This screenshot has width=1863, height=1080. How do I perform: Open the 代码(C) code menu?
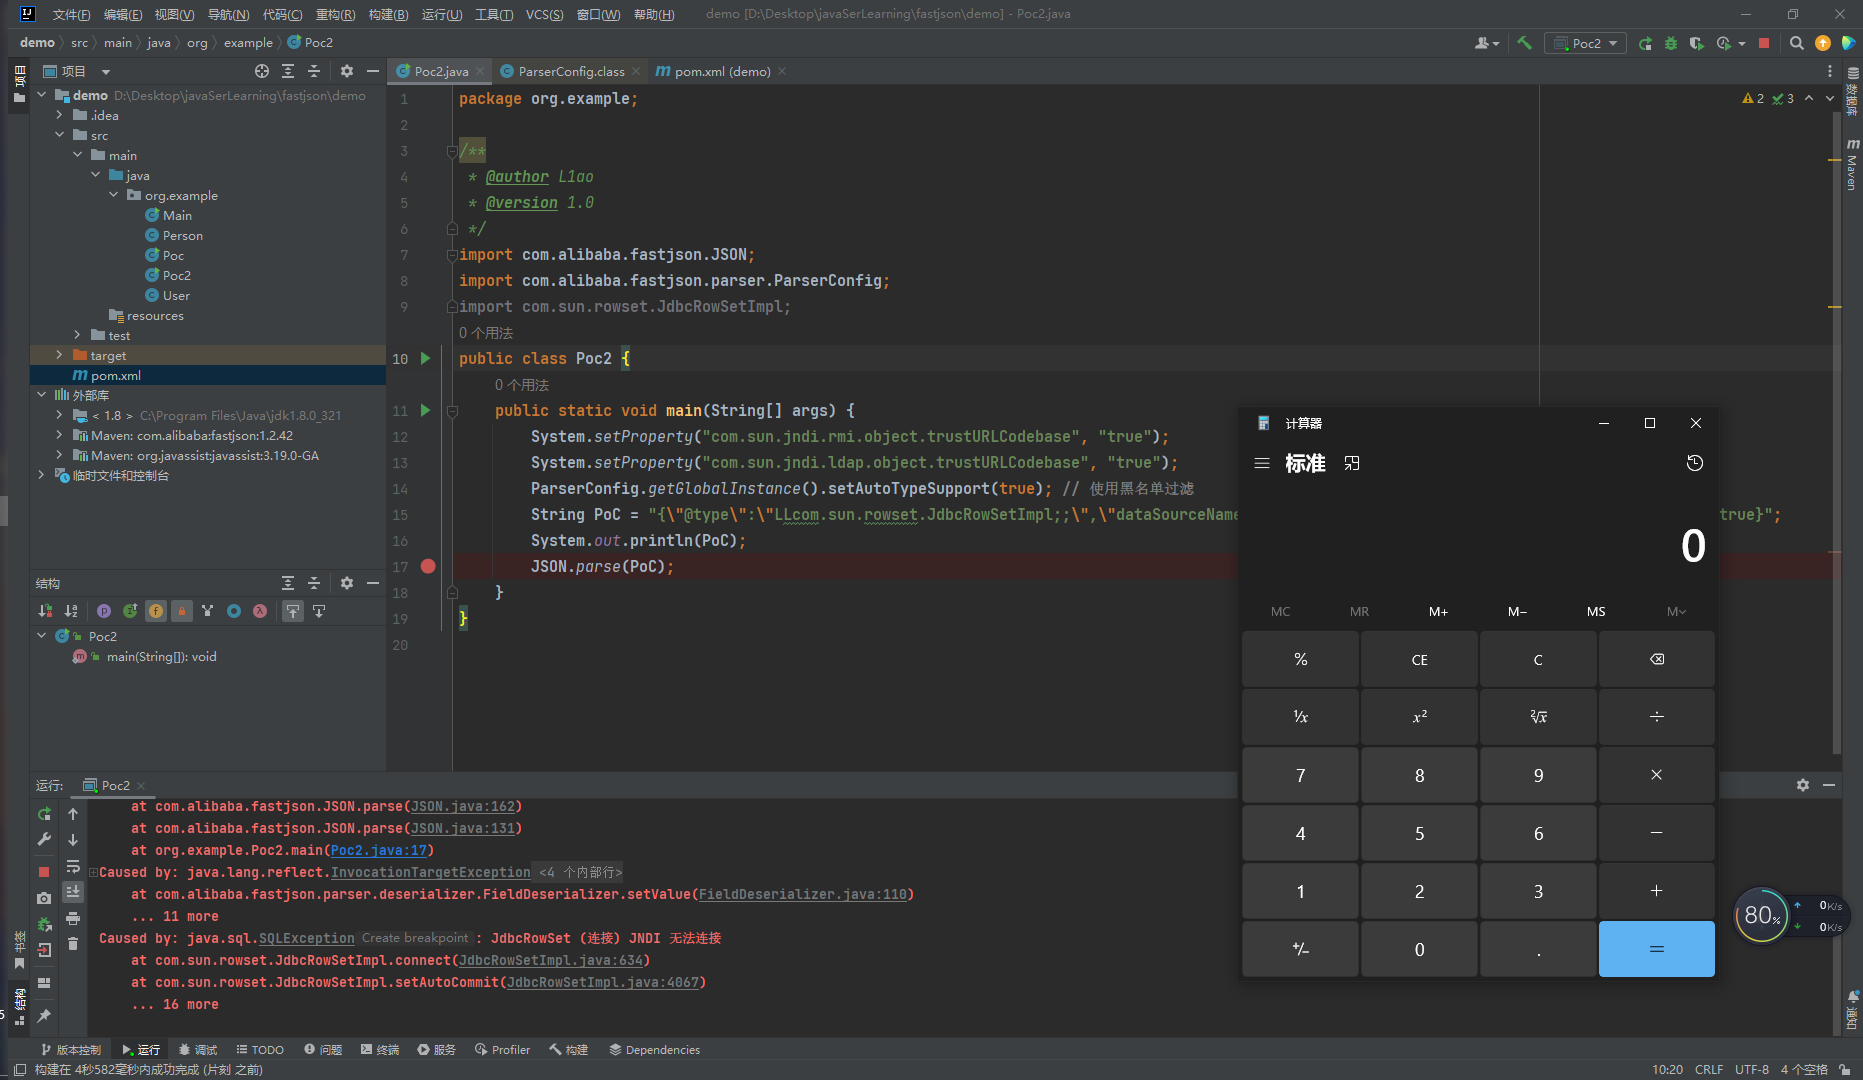(282, 14)
